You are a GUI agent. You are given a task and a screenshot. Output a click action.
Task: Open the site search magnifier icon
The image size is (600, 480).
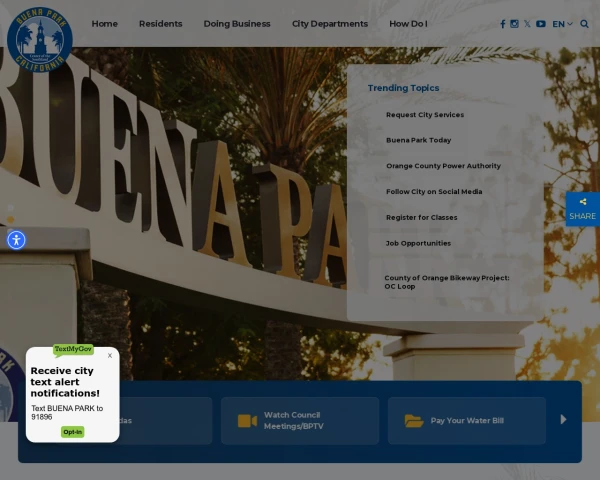(x=584, y=24)
